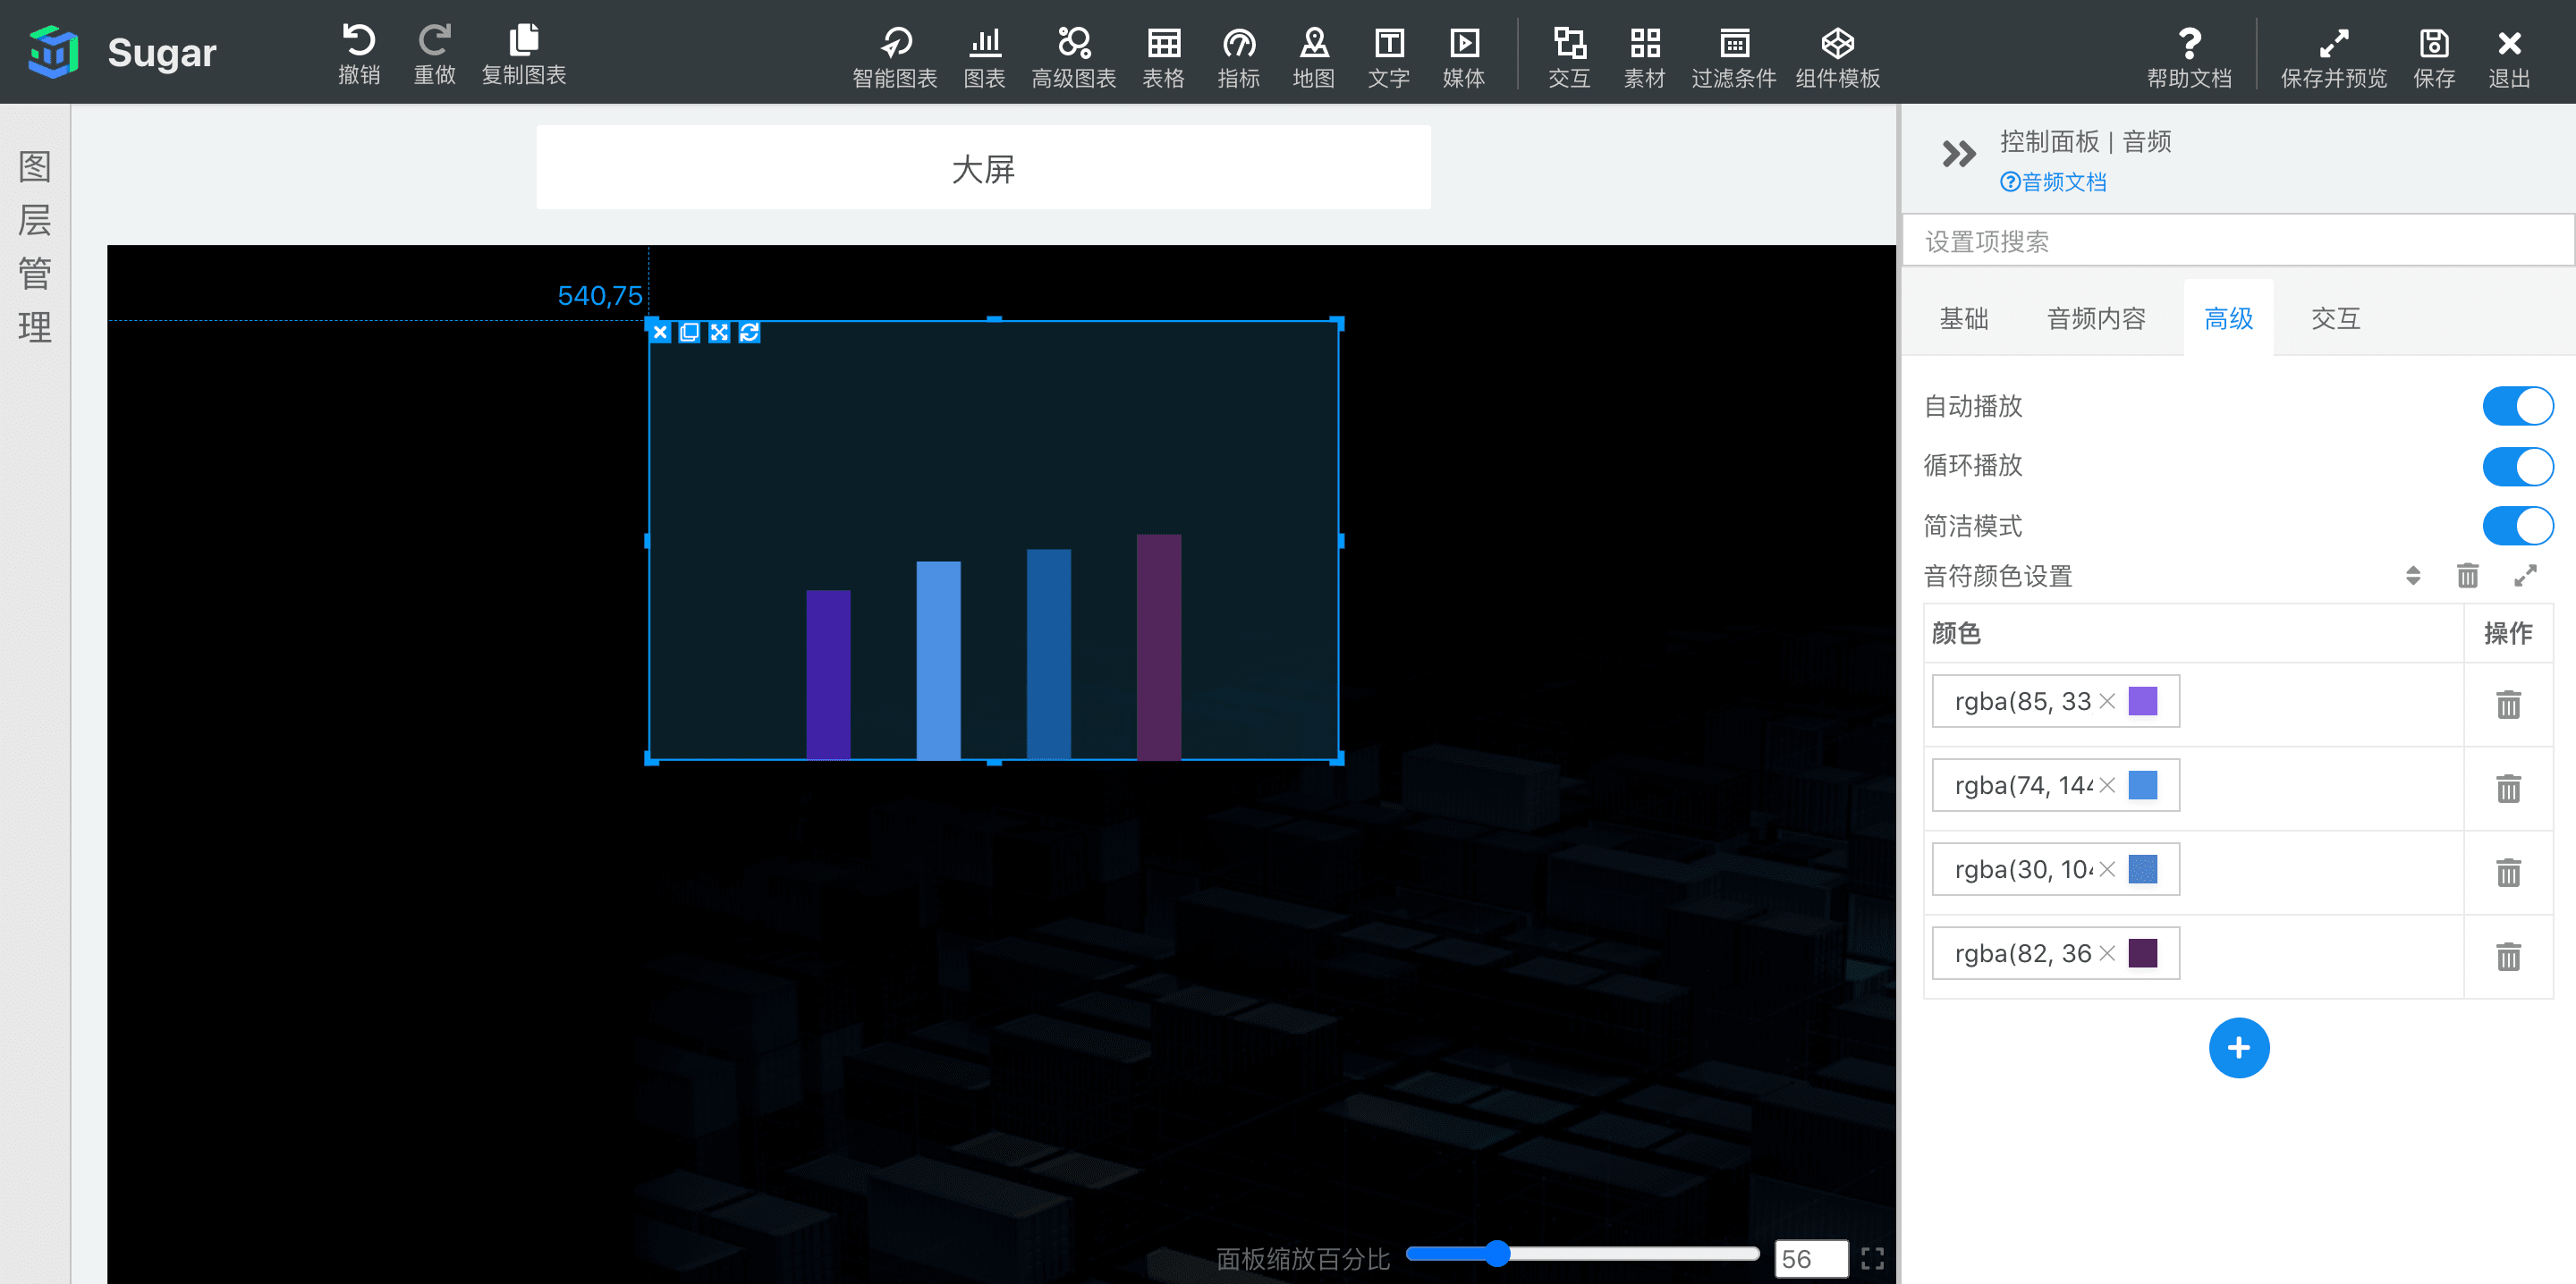Open the 过滤条件 filter conditions tool
The width and height of the screenshot is (2576, 1284).
pos(1733,57)
